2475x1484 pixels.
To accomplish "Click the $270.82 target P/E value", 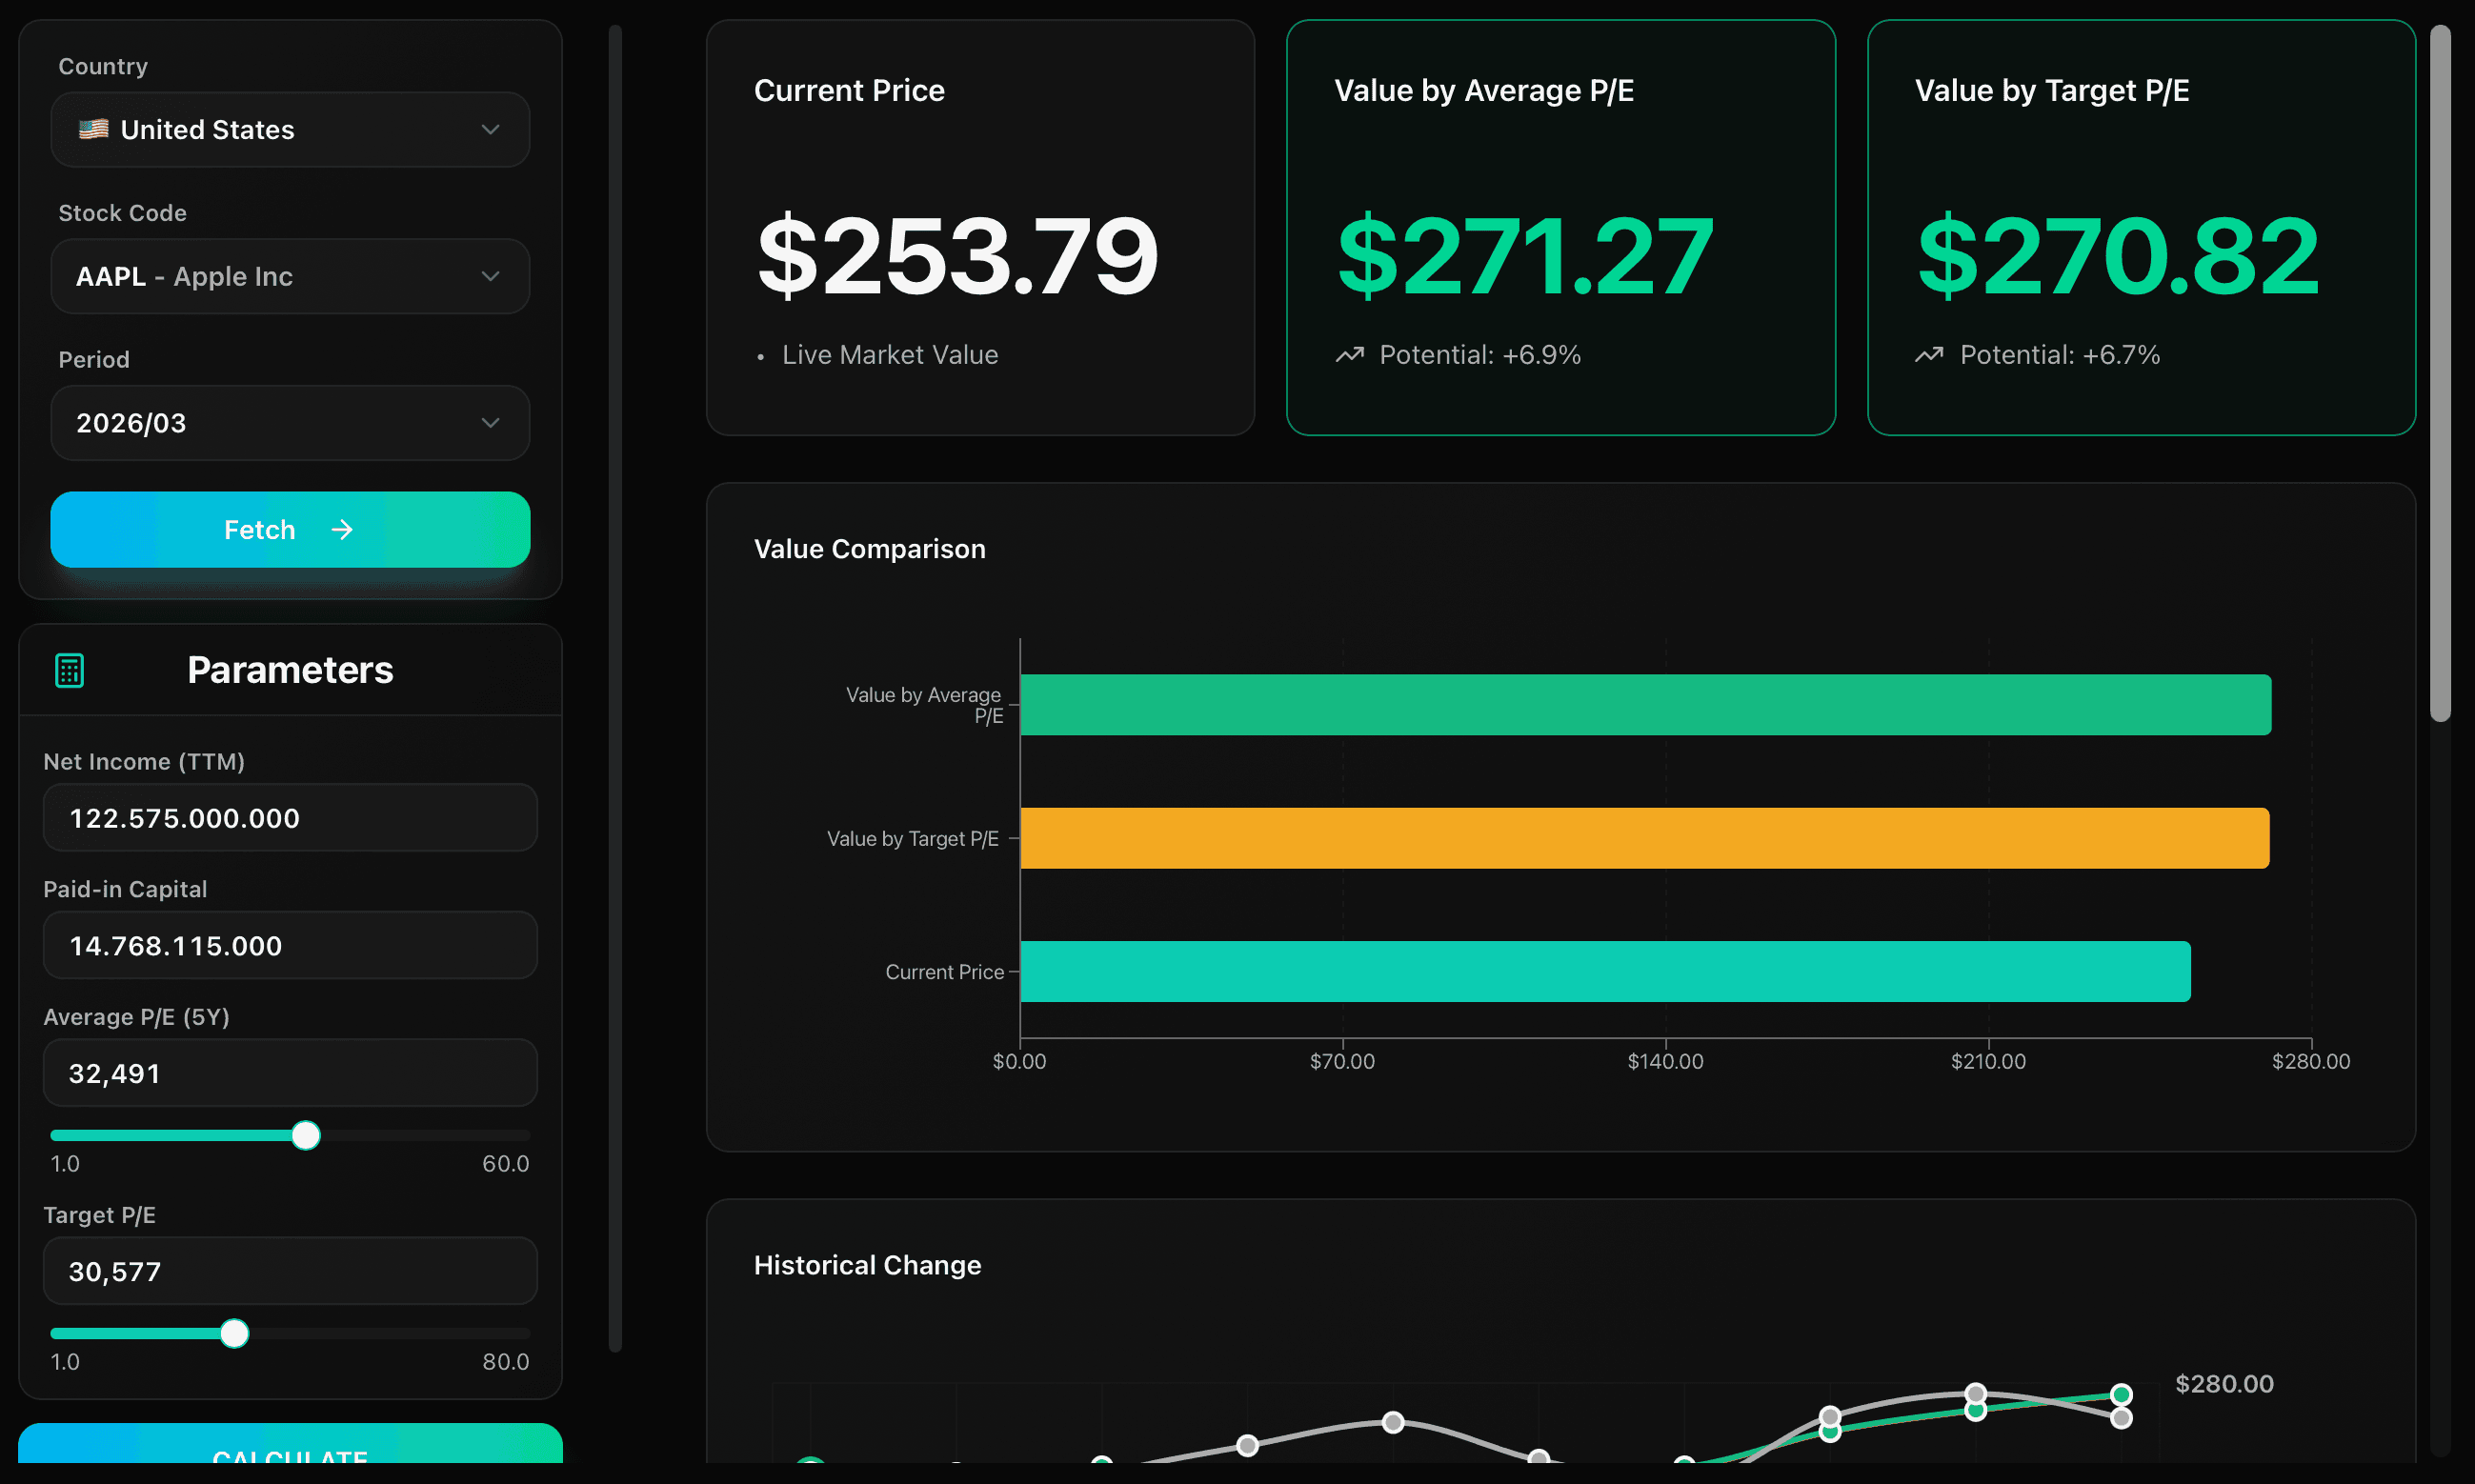I will point(2118,256).
